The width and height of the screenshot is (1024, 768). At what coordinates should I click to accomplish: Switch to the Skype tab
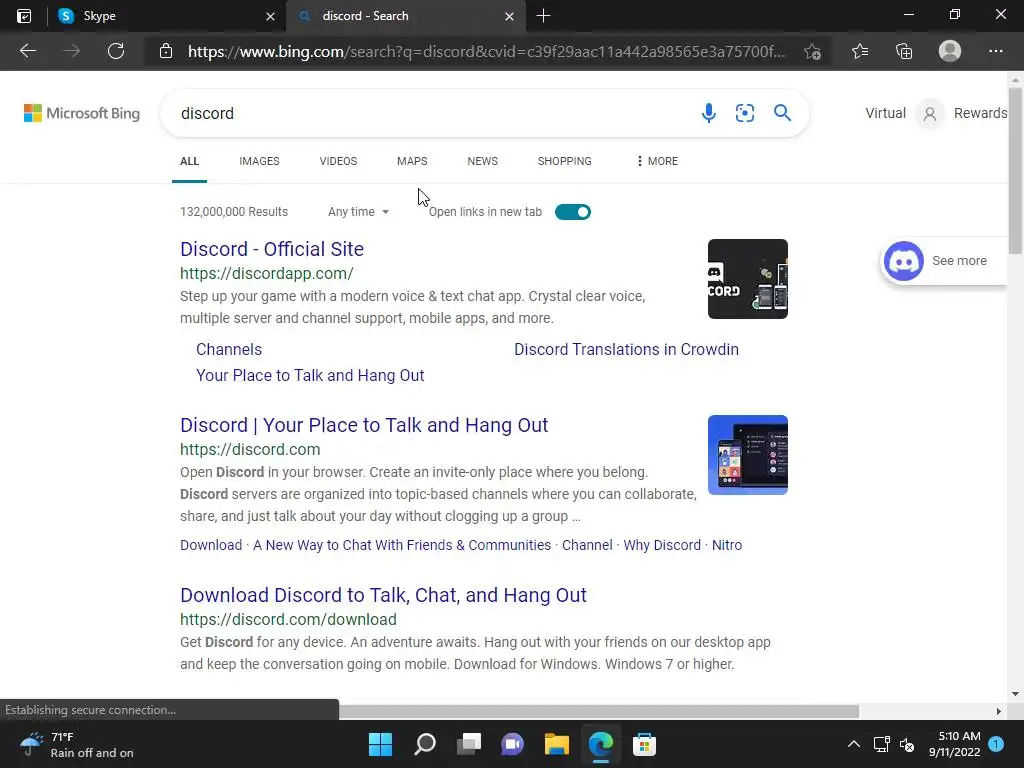(167, 16)
